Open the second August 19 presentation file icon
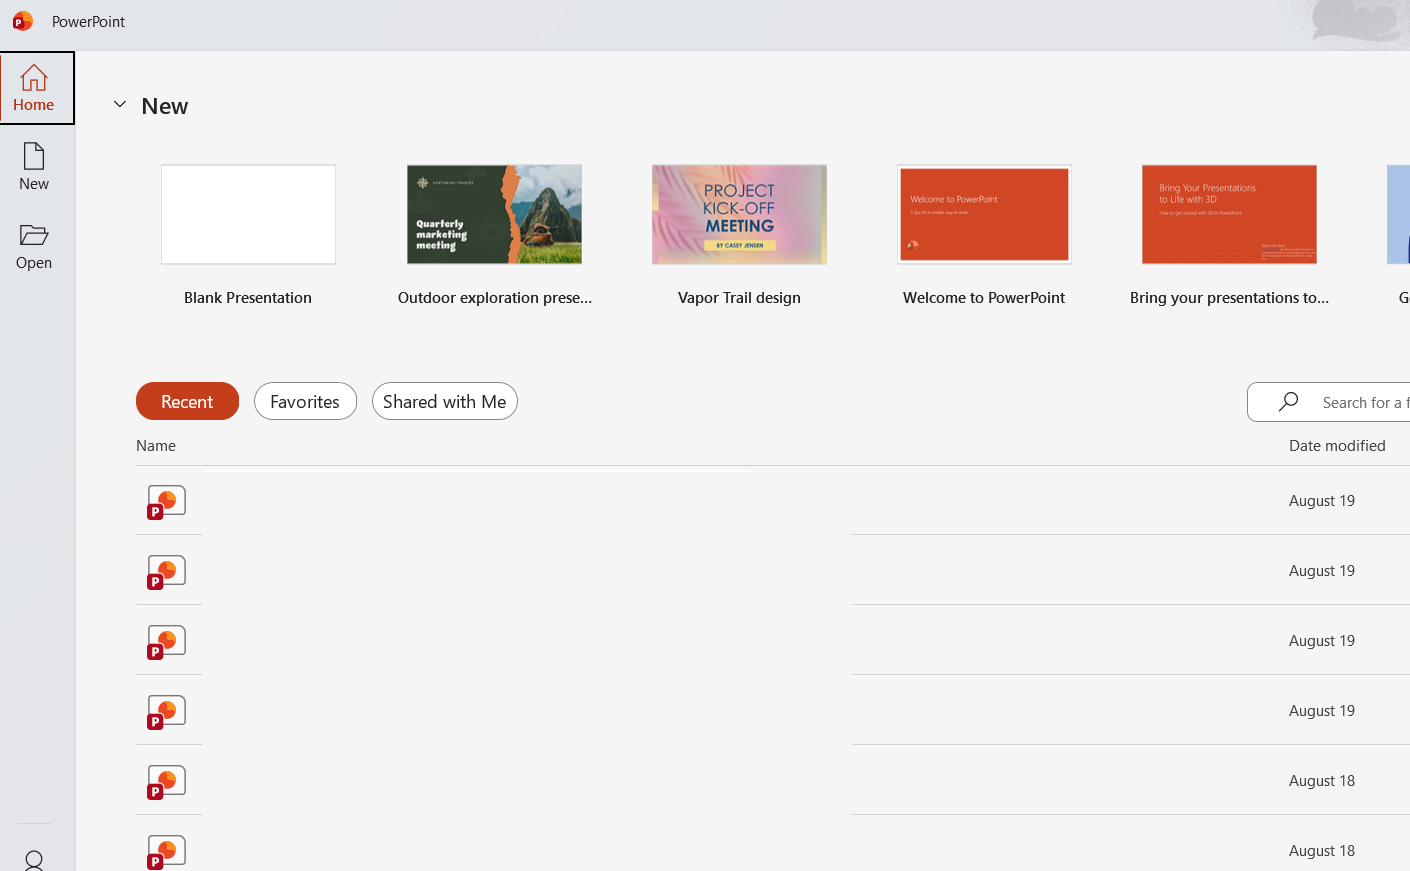 [x=166, y=572]
